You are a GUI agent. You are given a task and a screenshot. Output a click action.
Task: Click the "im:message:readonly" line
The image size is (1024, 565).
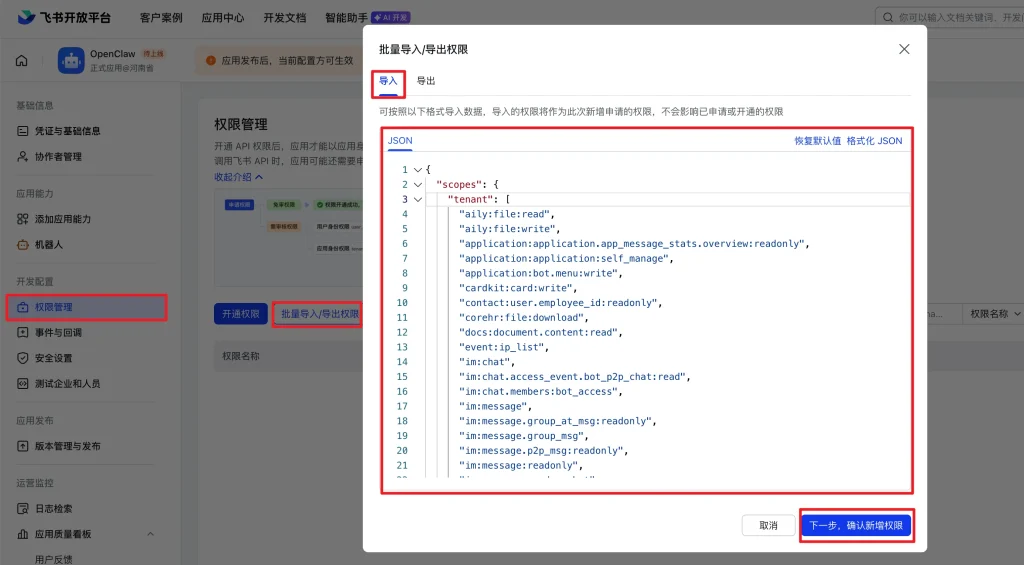tap(520, 465)
